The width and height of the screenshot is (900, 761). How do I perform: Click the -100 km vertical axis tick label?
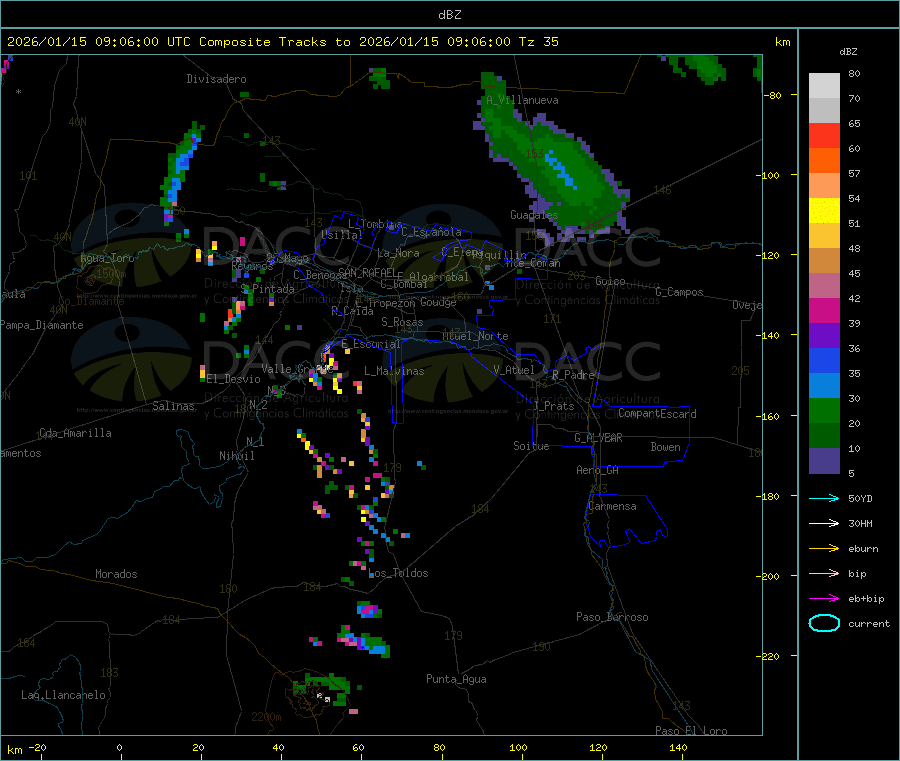(x=768, y=175)
